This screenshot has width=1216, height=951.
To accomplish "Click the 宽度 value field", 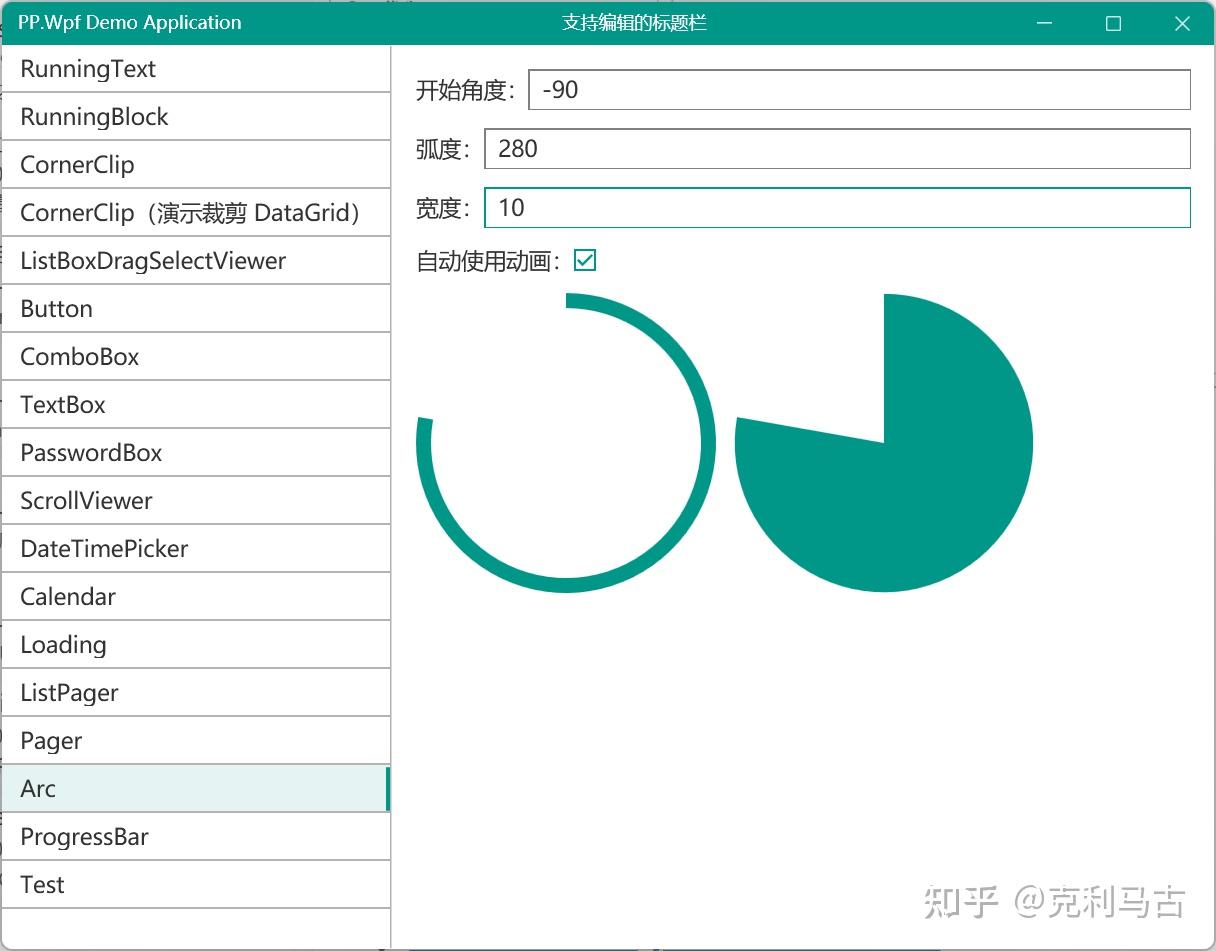I will [x=837, y=207].
